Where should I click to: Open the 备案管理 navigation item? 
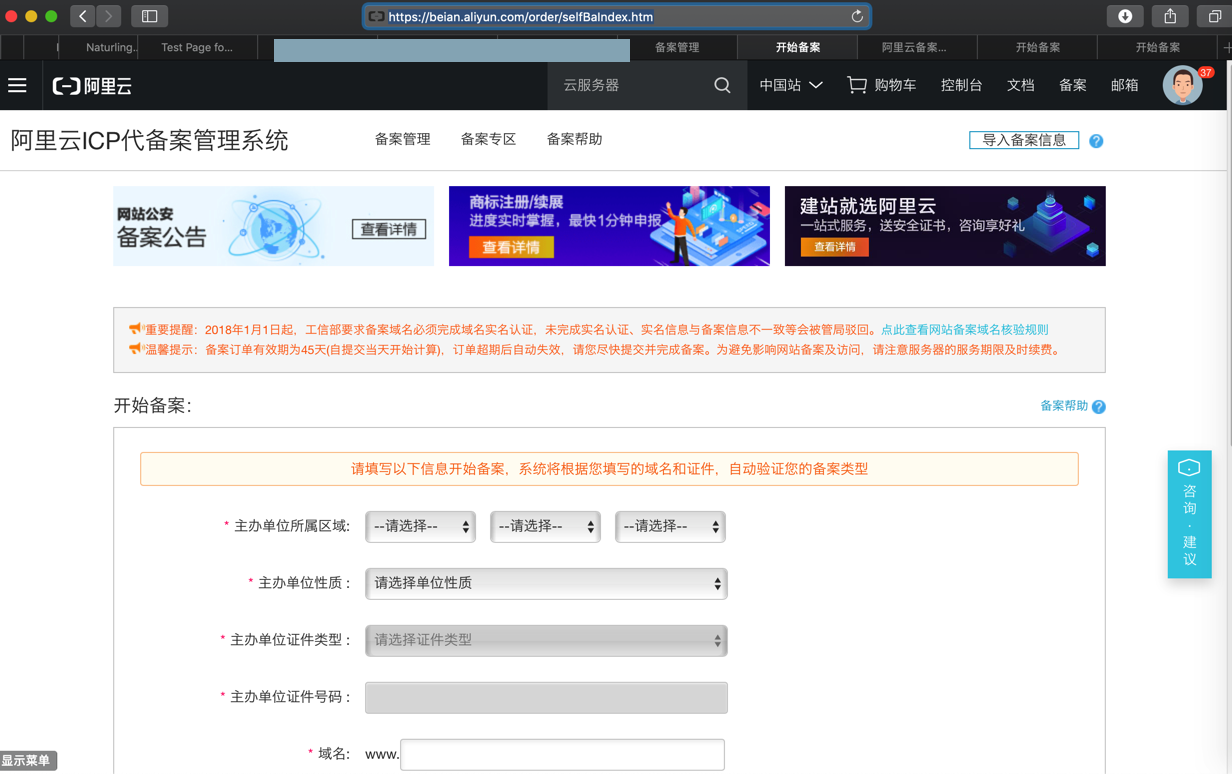point(402,140)
